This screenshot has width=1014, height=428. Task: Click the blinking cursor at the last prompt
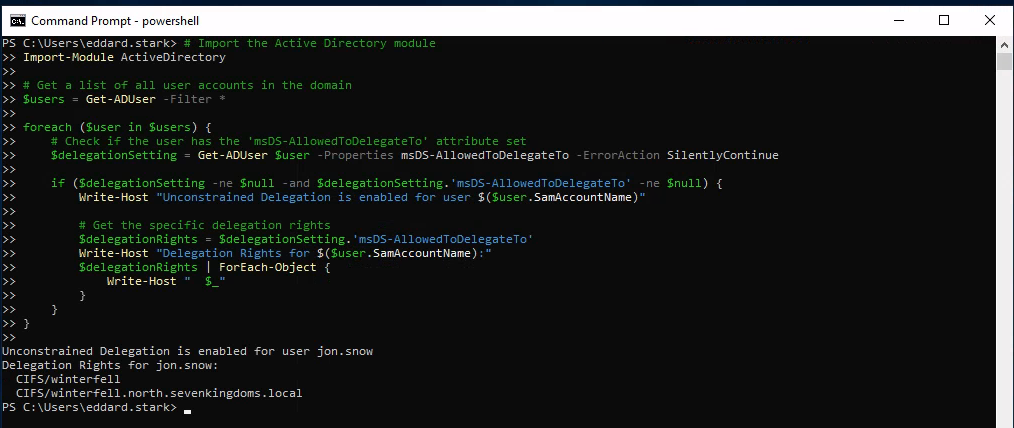click(187, 409)
